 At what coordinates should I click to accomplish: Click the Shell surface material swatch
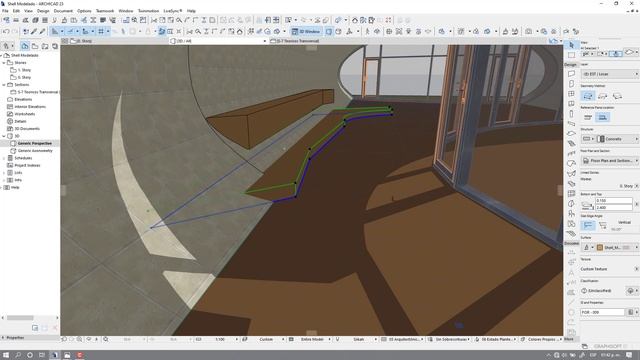600,247
